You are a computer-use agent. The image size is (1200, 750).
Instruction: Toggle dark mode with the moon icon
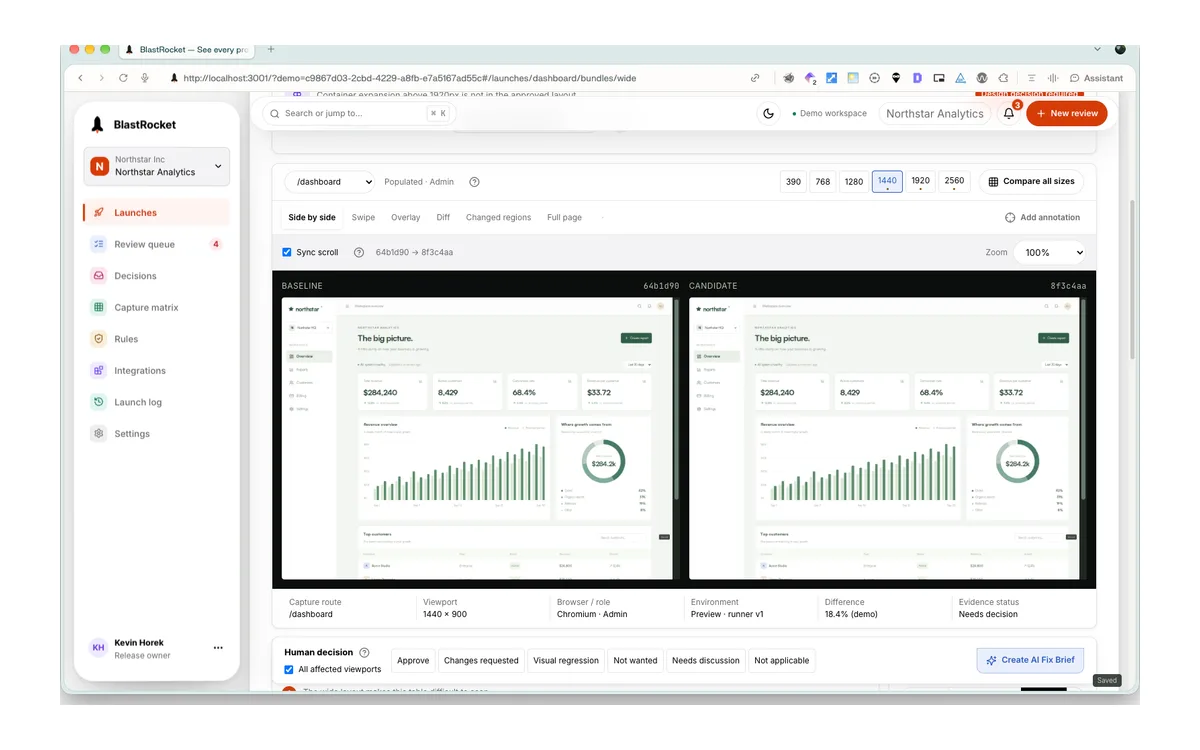tap(768, 114)
